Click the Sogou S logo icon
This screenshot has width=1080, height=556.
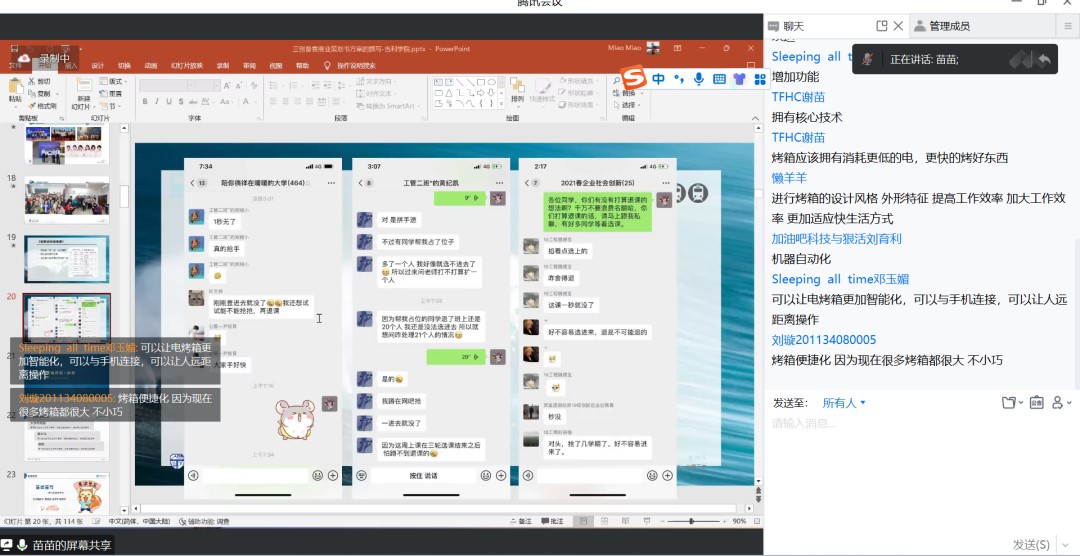(633, 77)
